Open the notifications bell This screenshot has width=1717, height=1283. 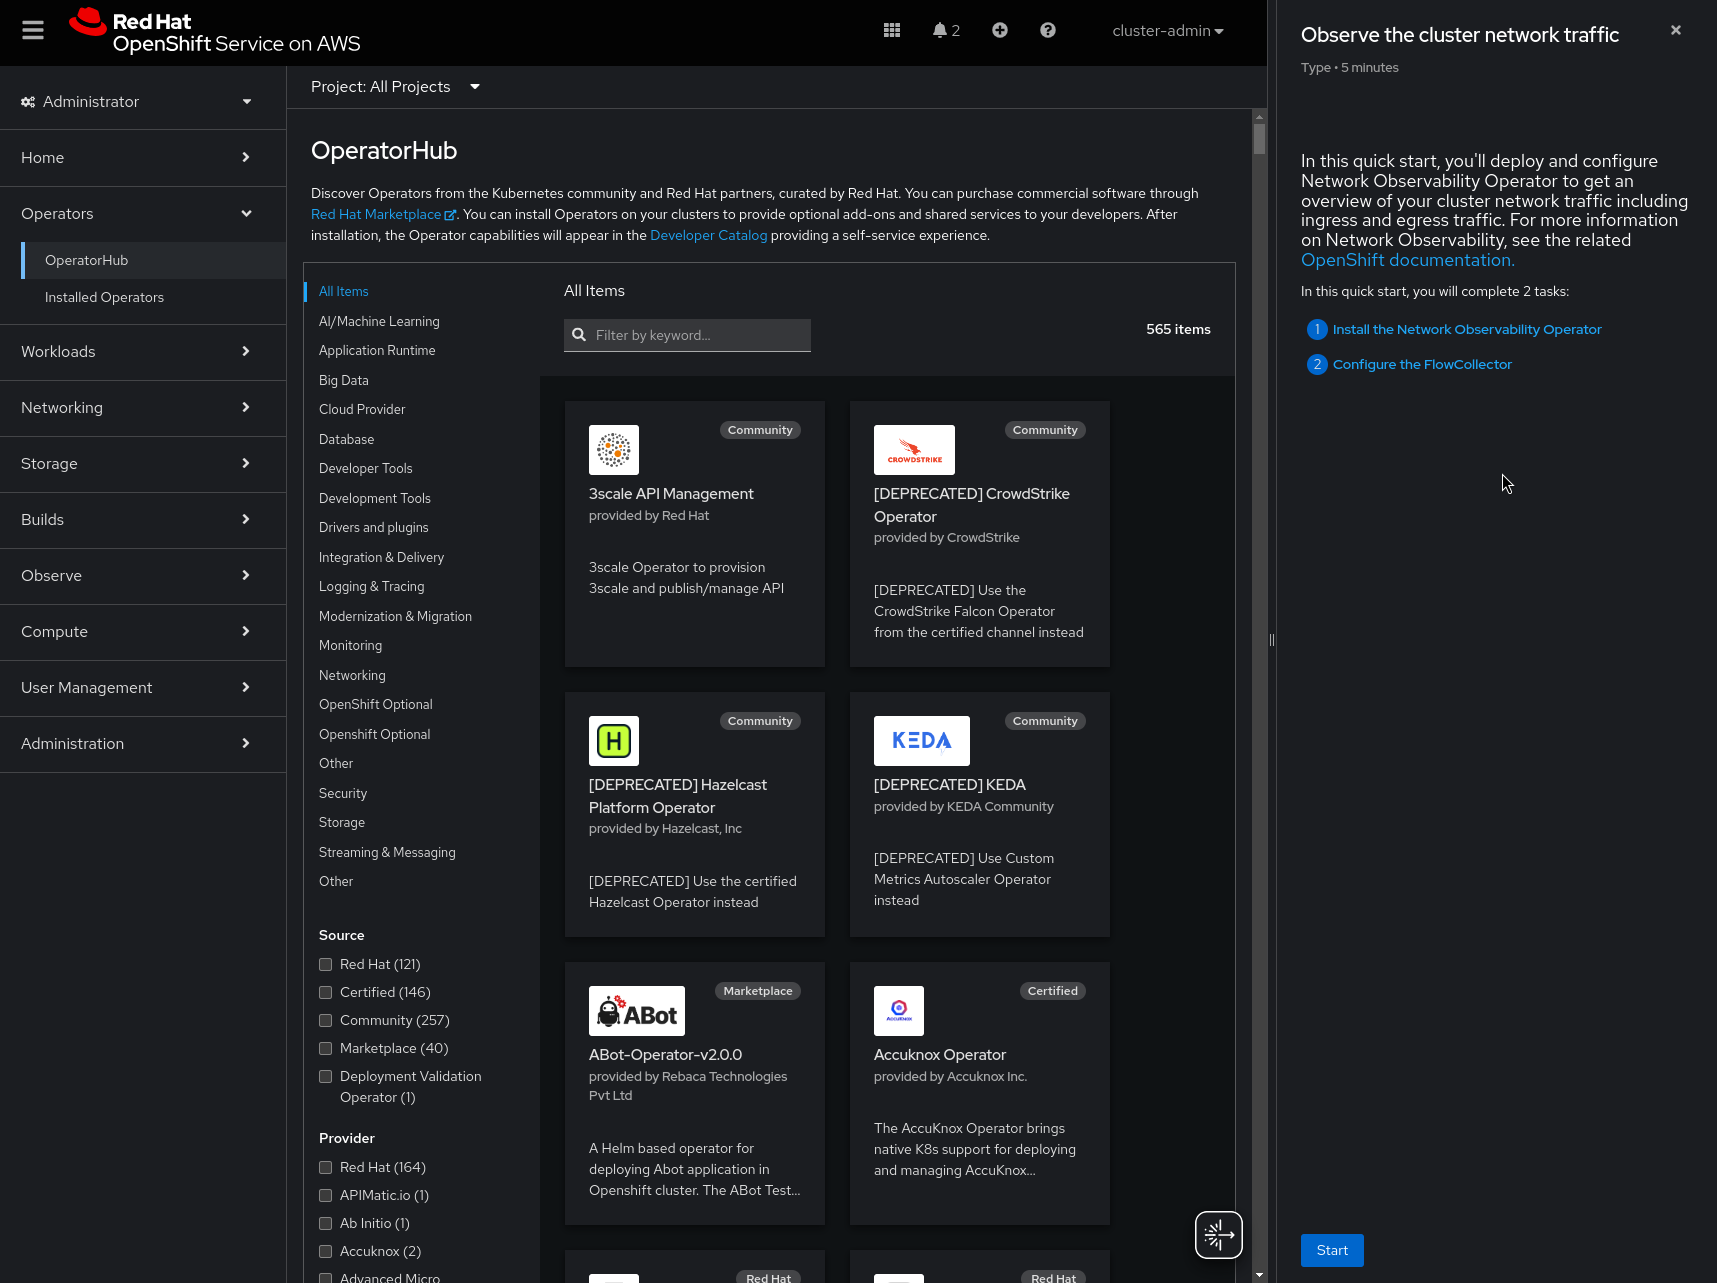[946, 31]
